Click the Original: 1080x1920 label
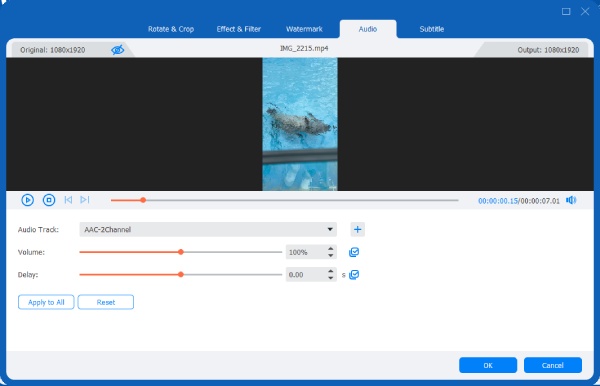 52,50
